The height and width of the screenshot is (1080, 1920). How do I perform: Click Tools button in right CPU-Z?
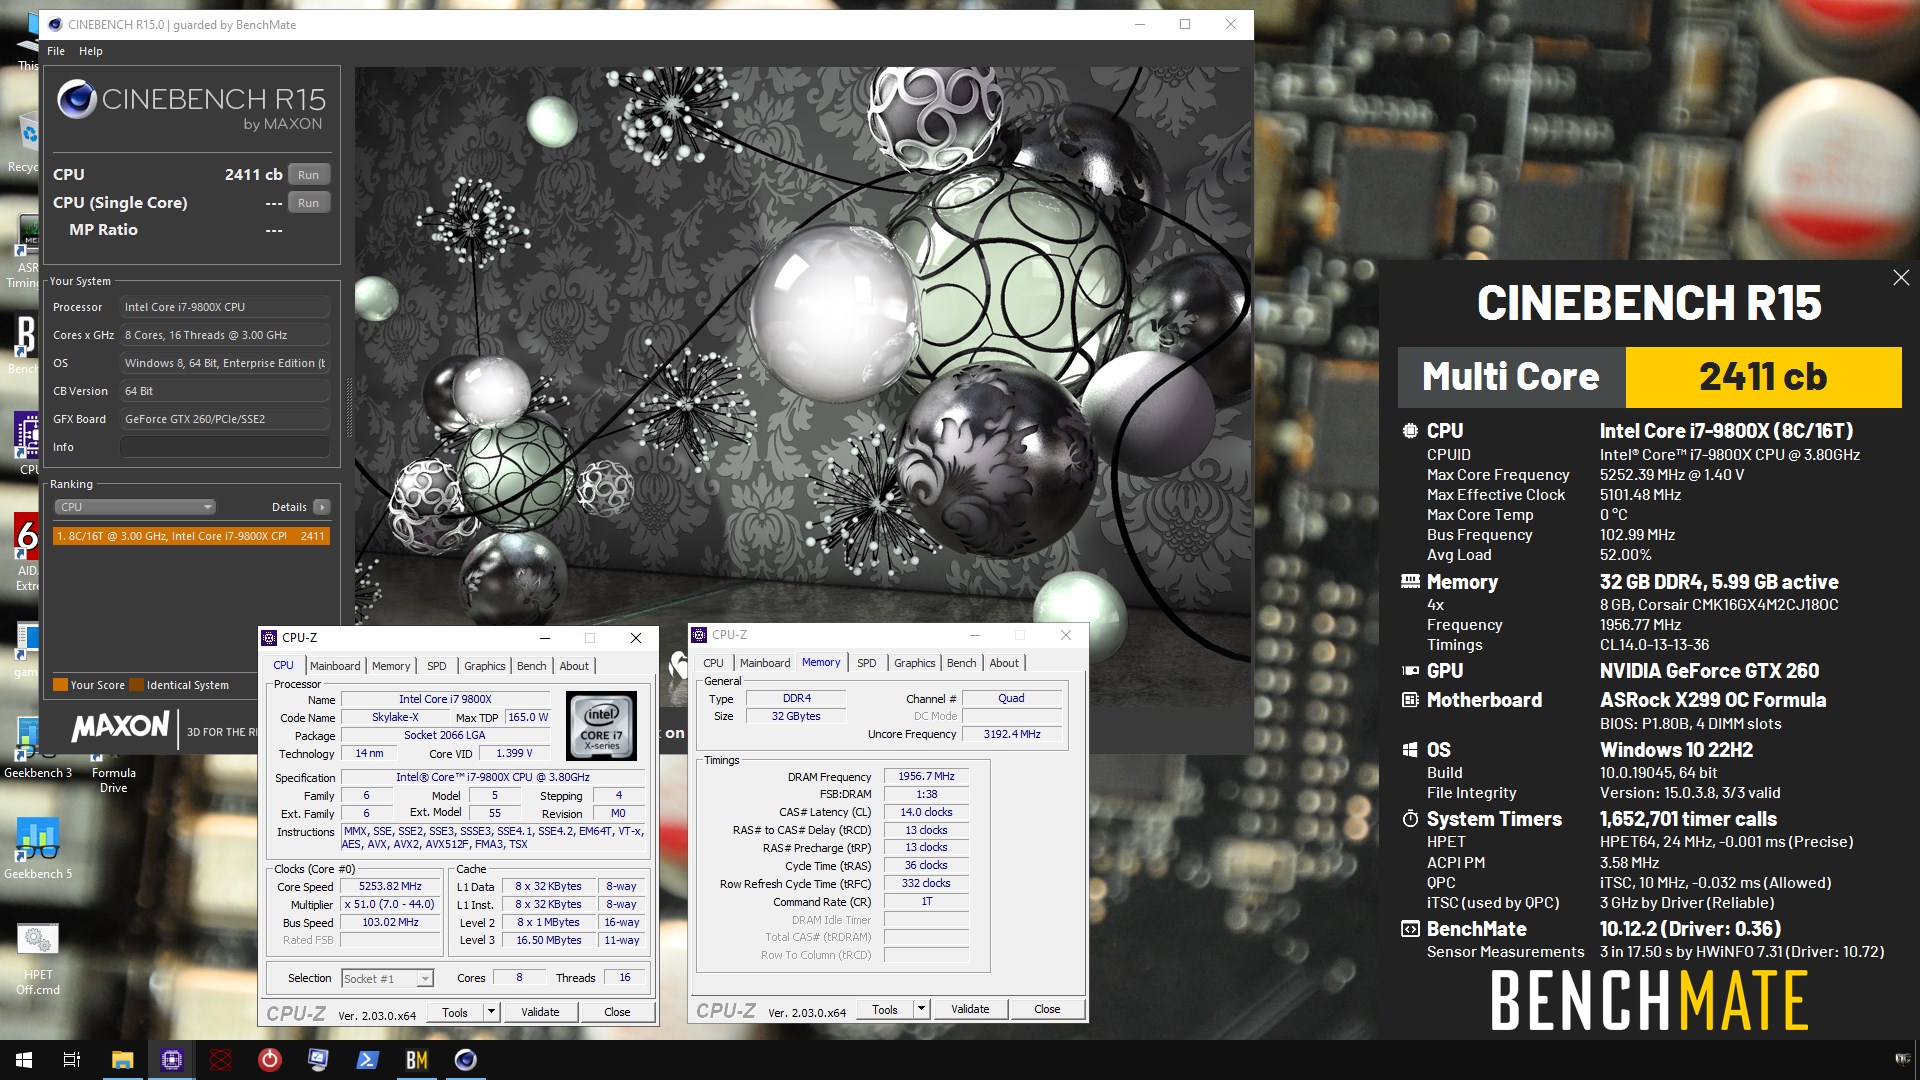(885, 1010)
